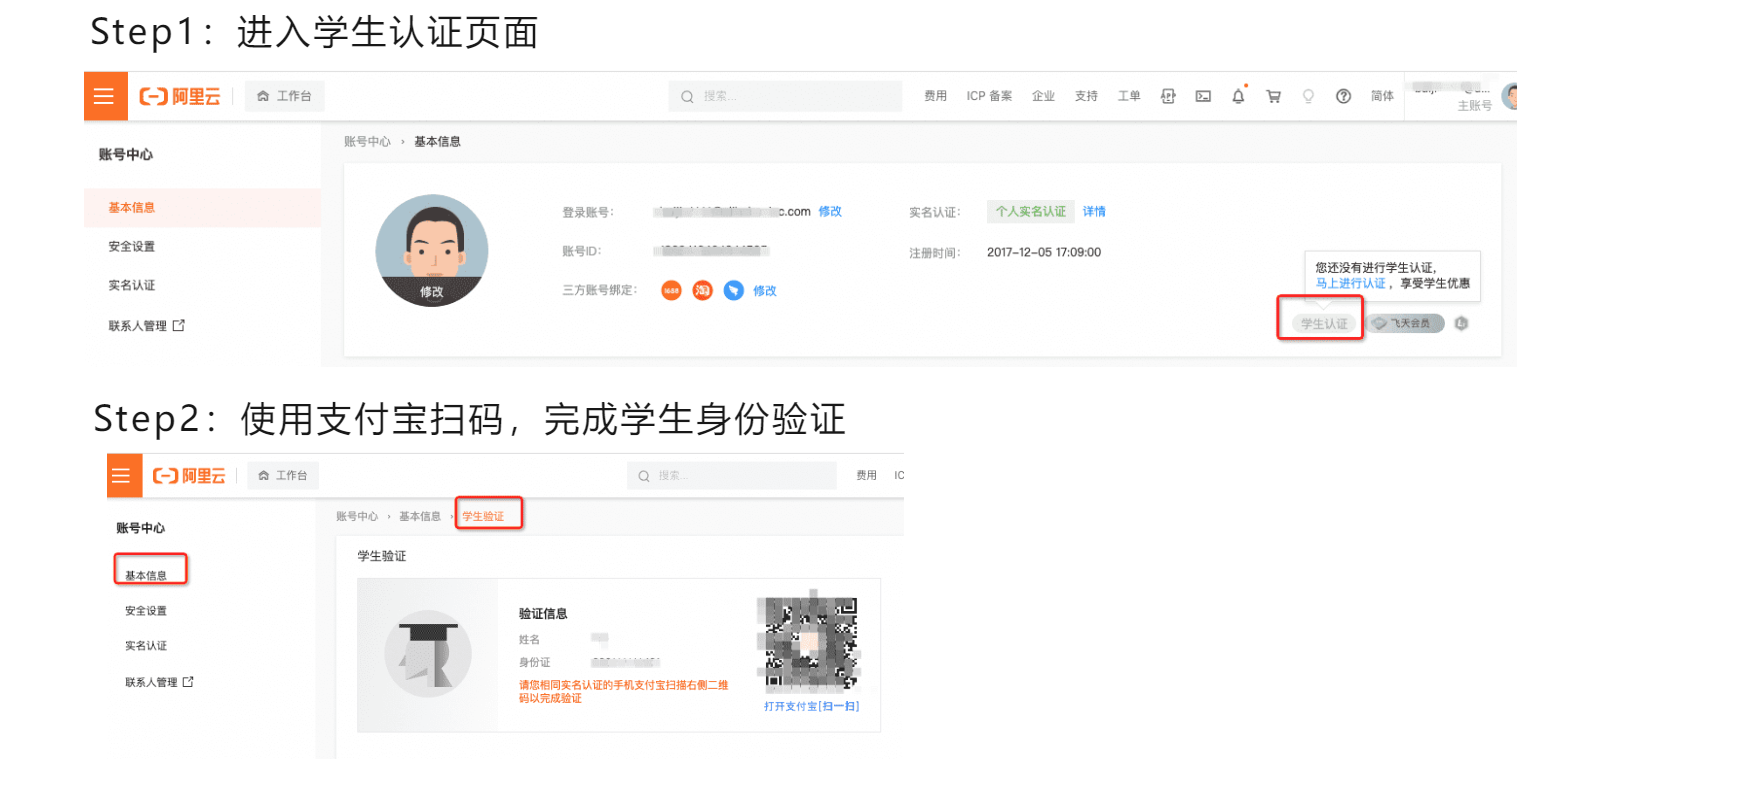This screenshot has height=802, width=1739.
Task: Open the ICP 备案 menu item
Action: [989, 96]
